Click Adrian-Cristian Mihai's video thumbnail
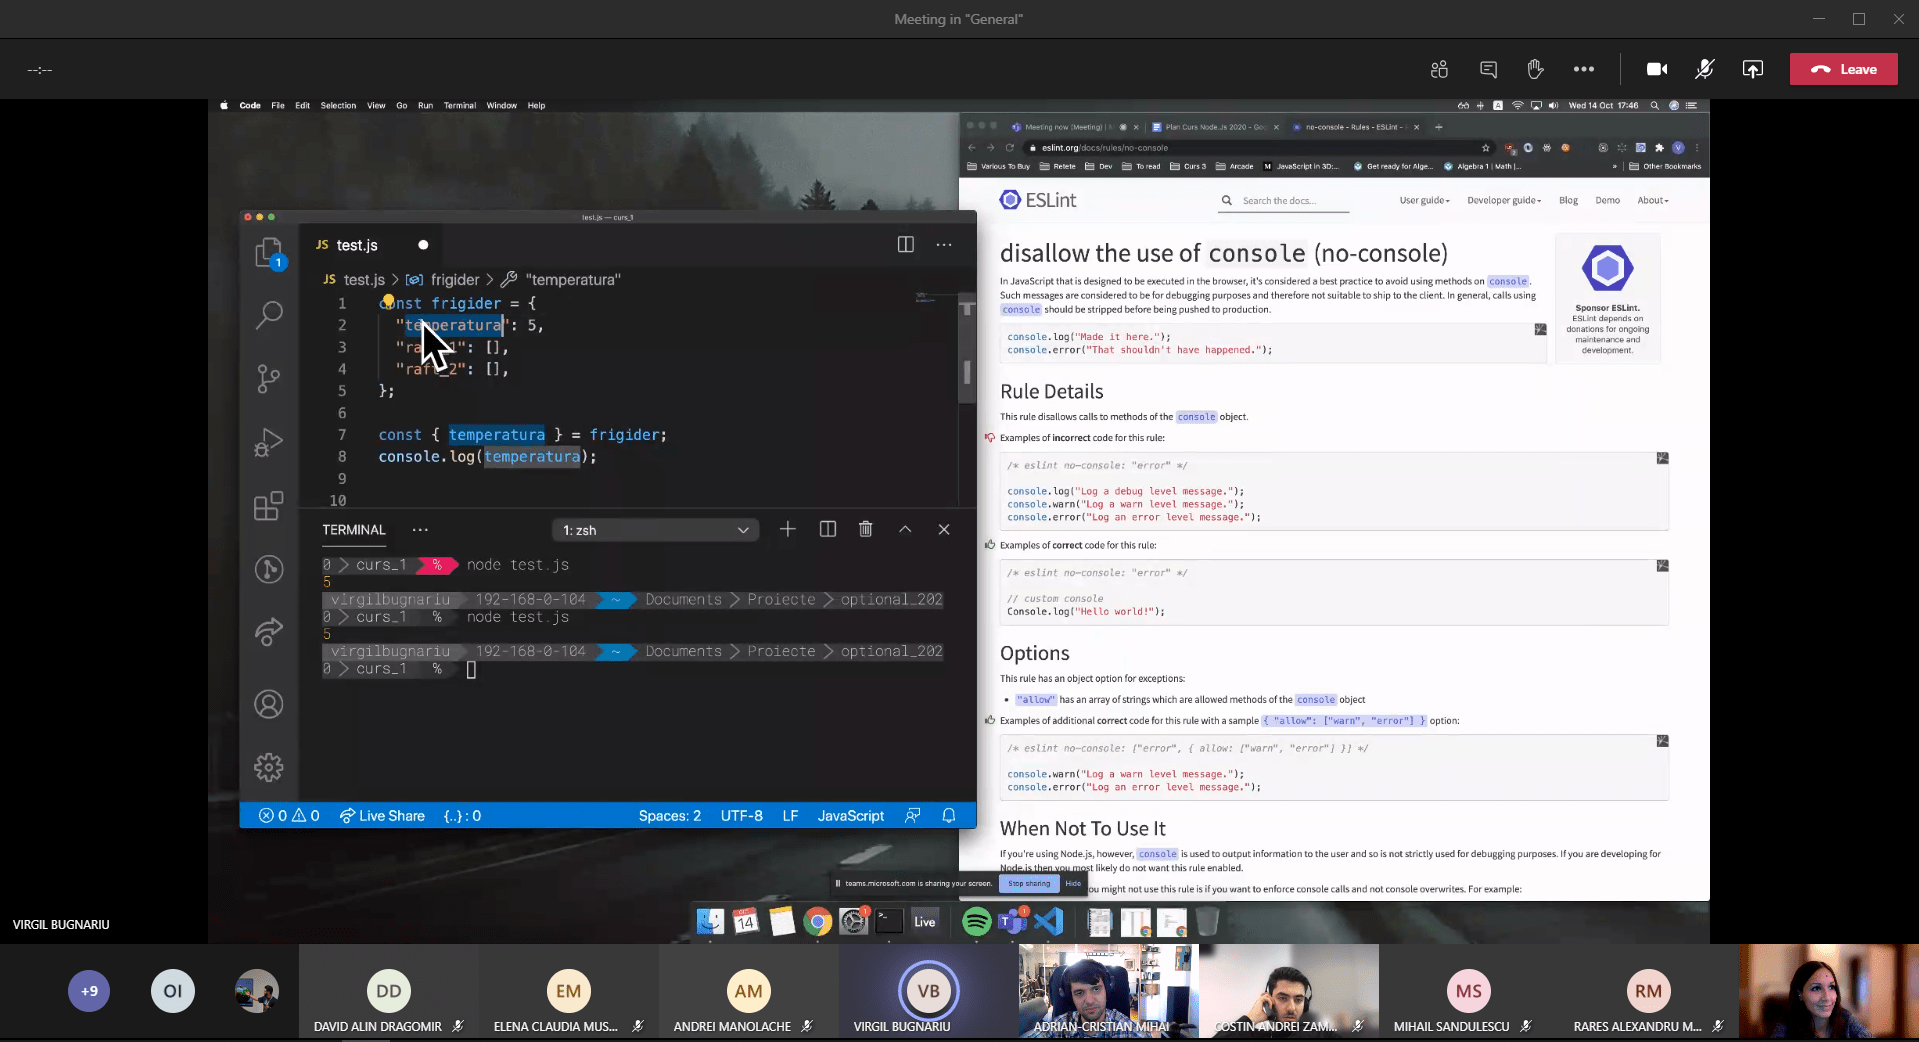Screen dimensions: 1919x1042 [1108, 990]
